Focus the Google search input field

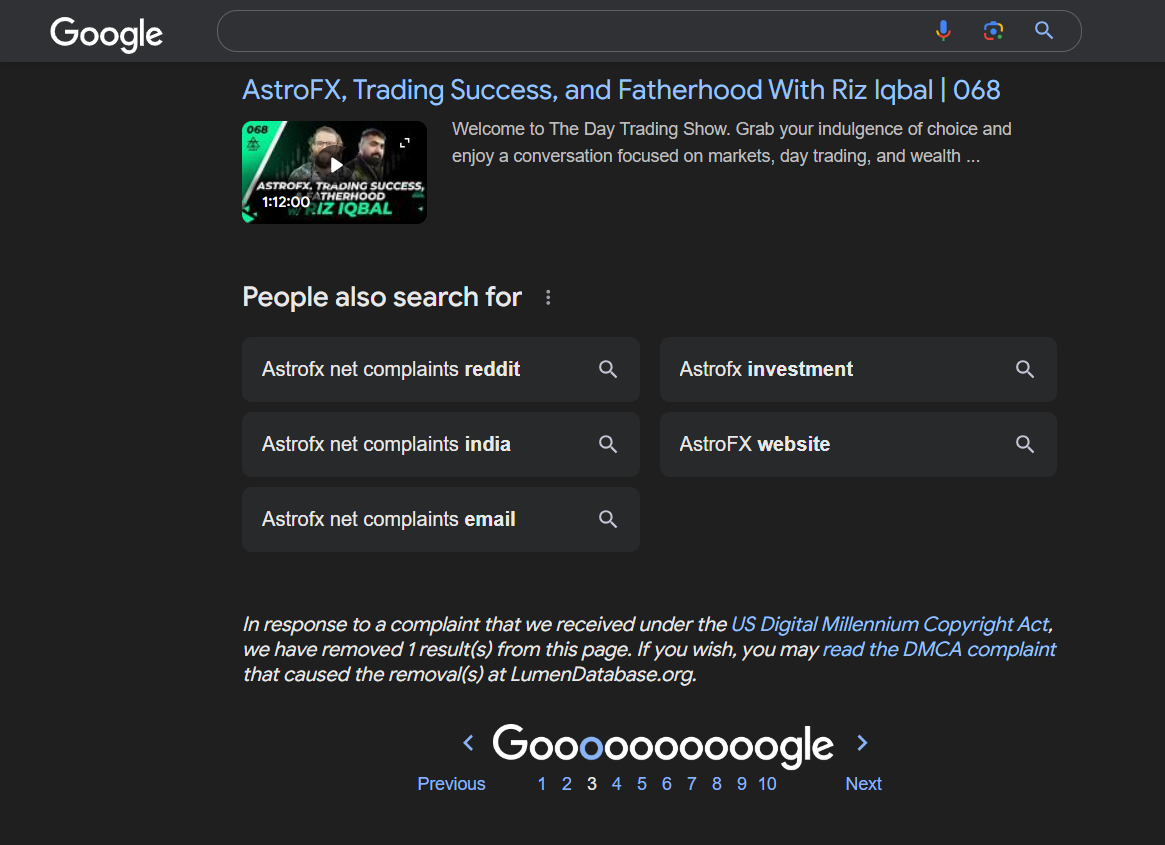coord(572,30)
